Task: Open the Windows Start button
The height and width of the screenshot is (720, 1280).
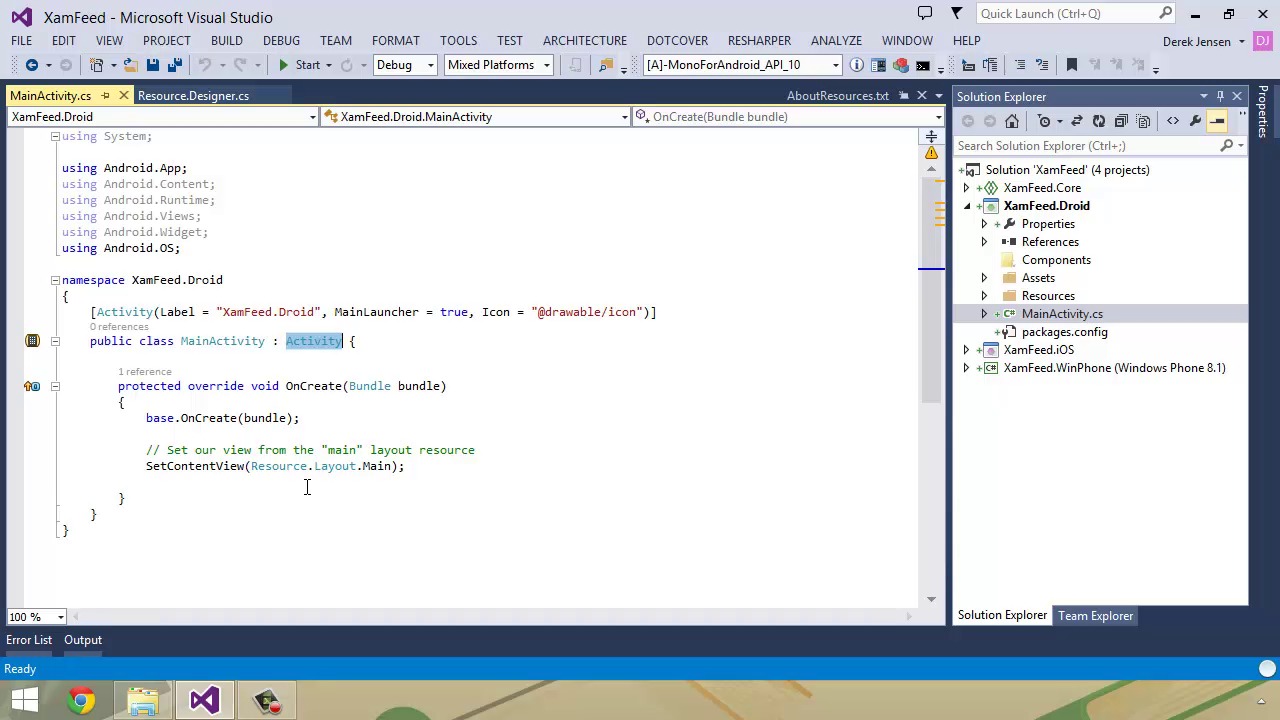Action: tap(24, 700)
